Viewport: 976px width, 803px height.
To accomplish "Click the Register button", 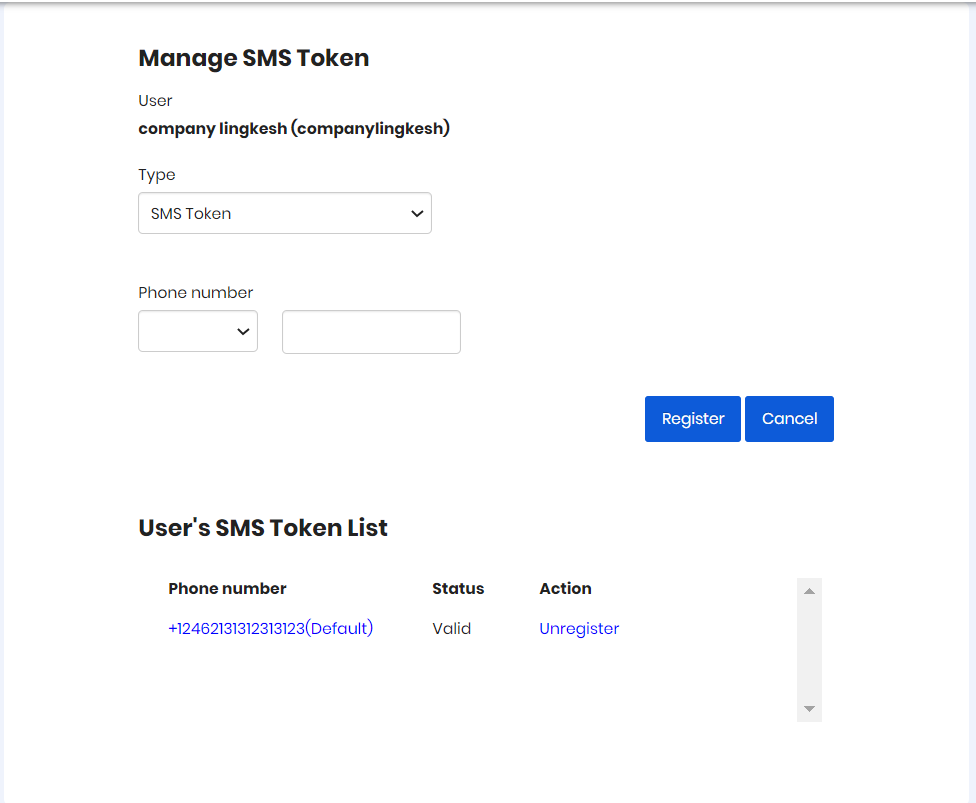I will (x=693, y=419).
